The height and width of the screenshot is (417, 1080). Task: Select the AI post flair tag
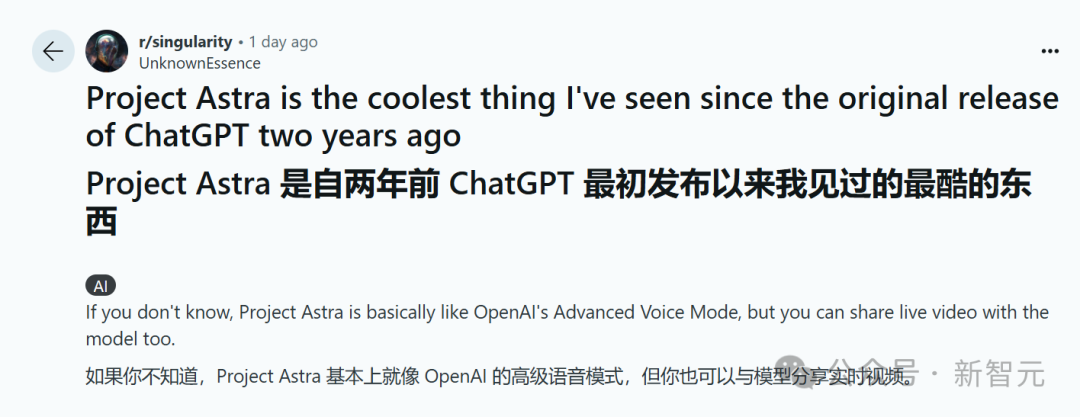(x=102, y=284)
